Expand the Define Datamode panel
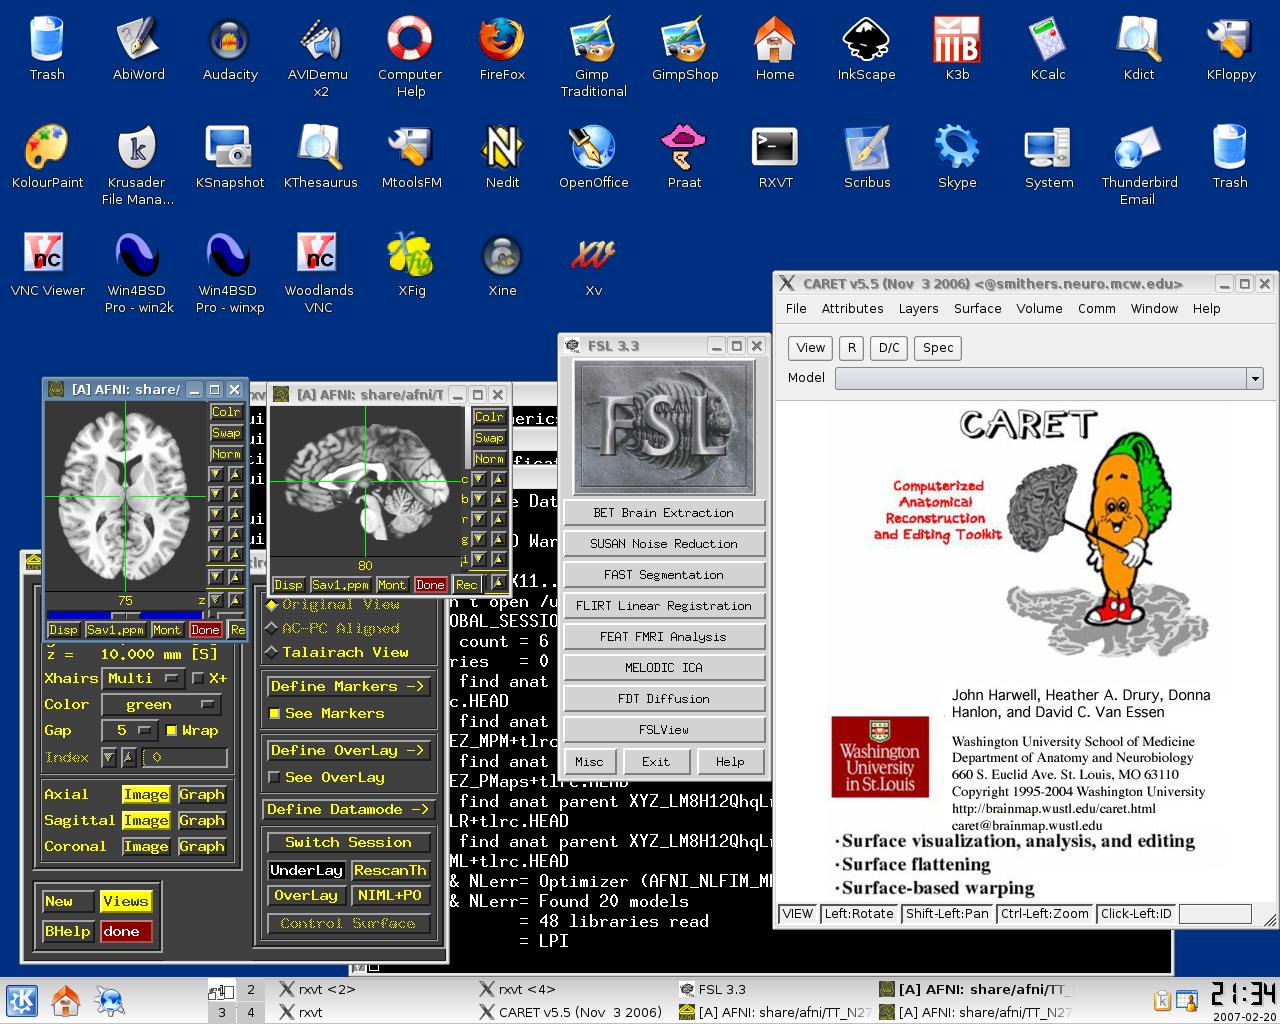Image resolution: width=1280 pixels, height=1024 pixels. [348, 809]
